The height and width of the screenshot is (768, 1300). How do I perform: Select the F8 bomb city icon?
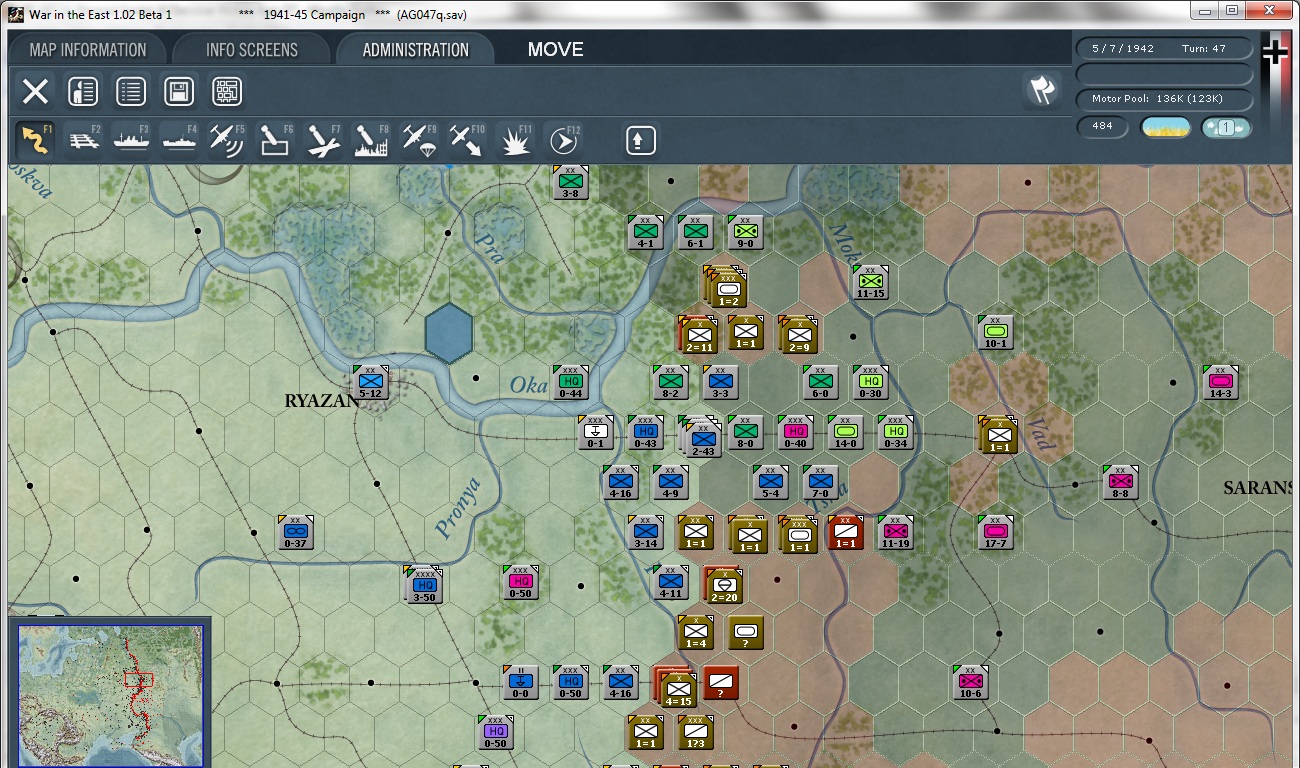tap(372, 140)
